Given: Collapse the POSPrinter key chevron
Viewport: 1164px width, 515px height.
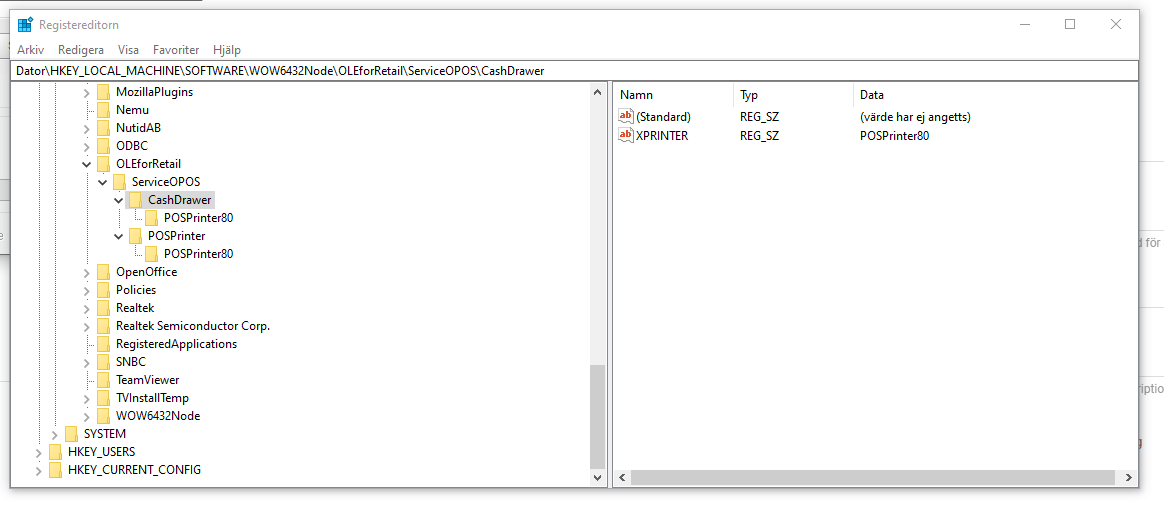Looking at the screenshot, I should (119, 236).
